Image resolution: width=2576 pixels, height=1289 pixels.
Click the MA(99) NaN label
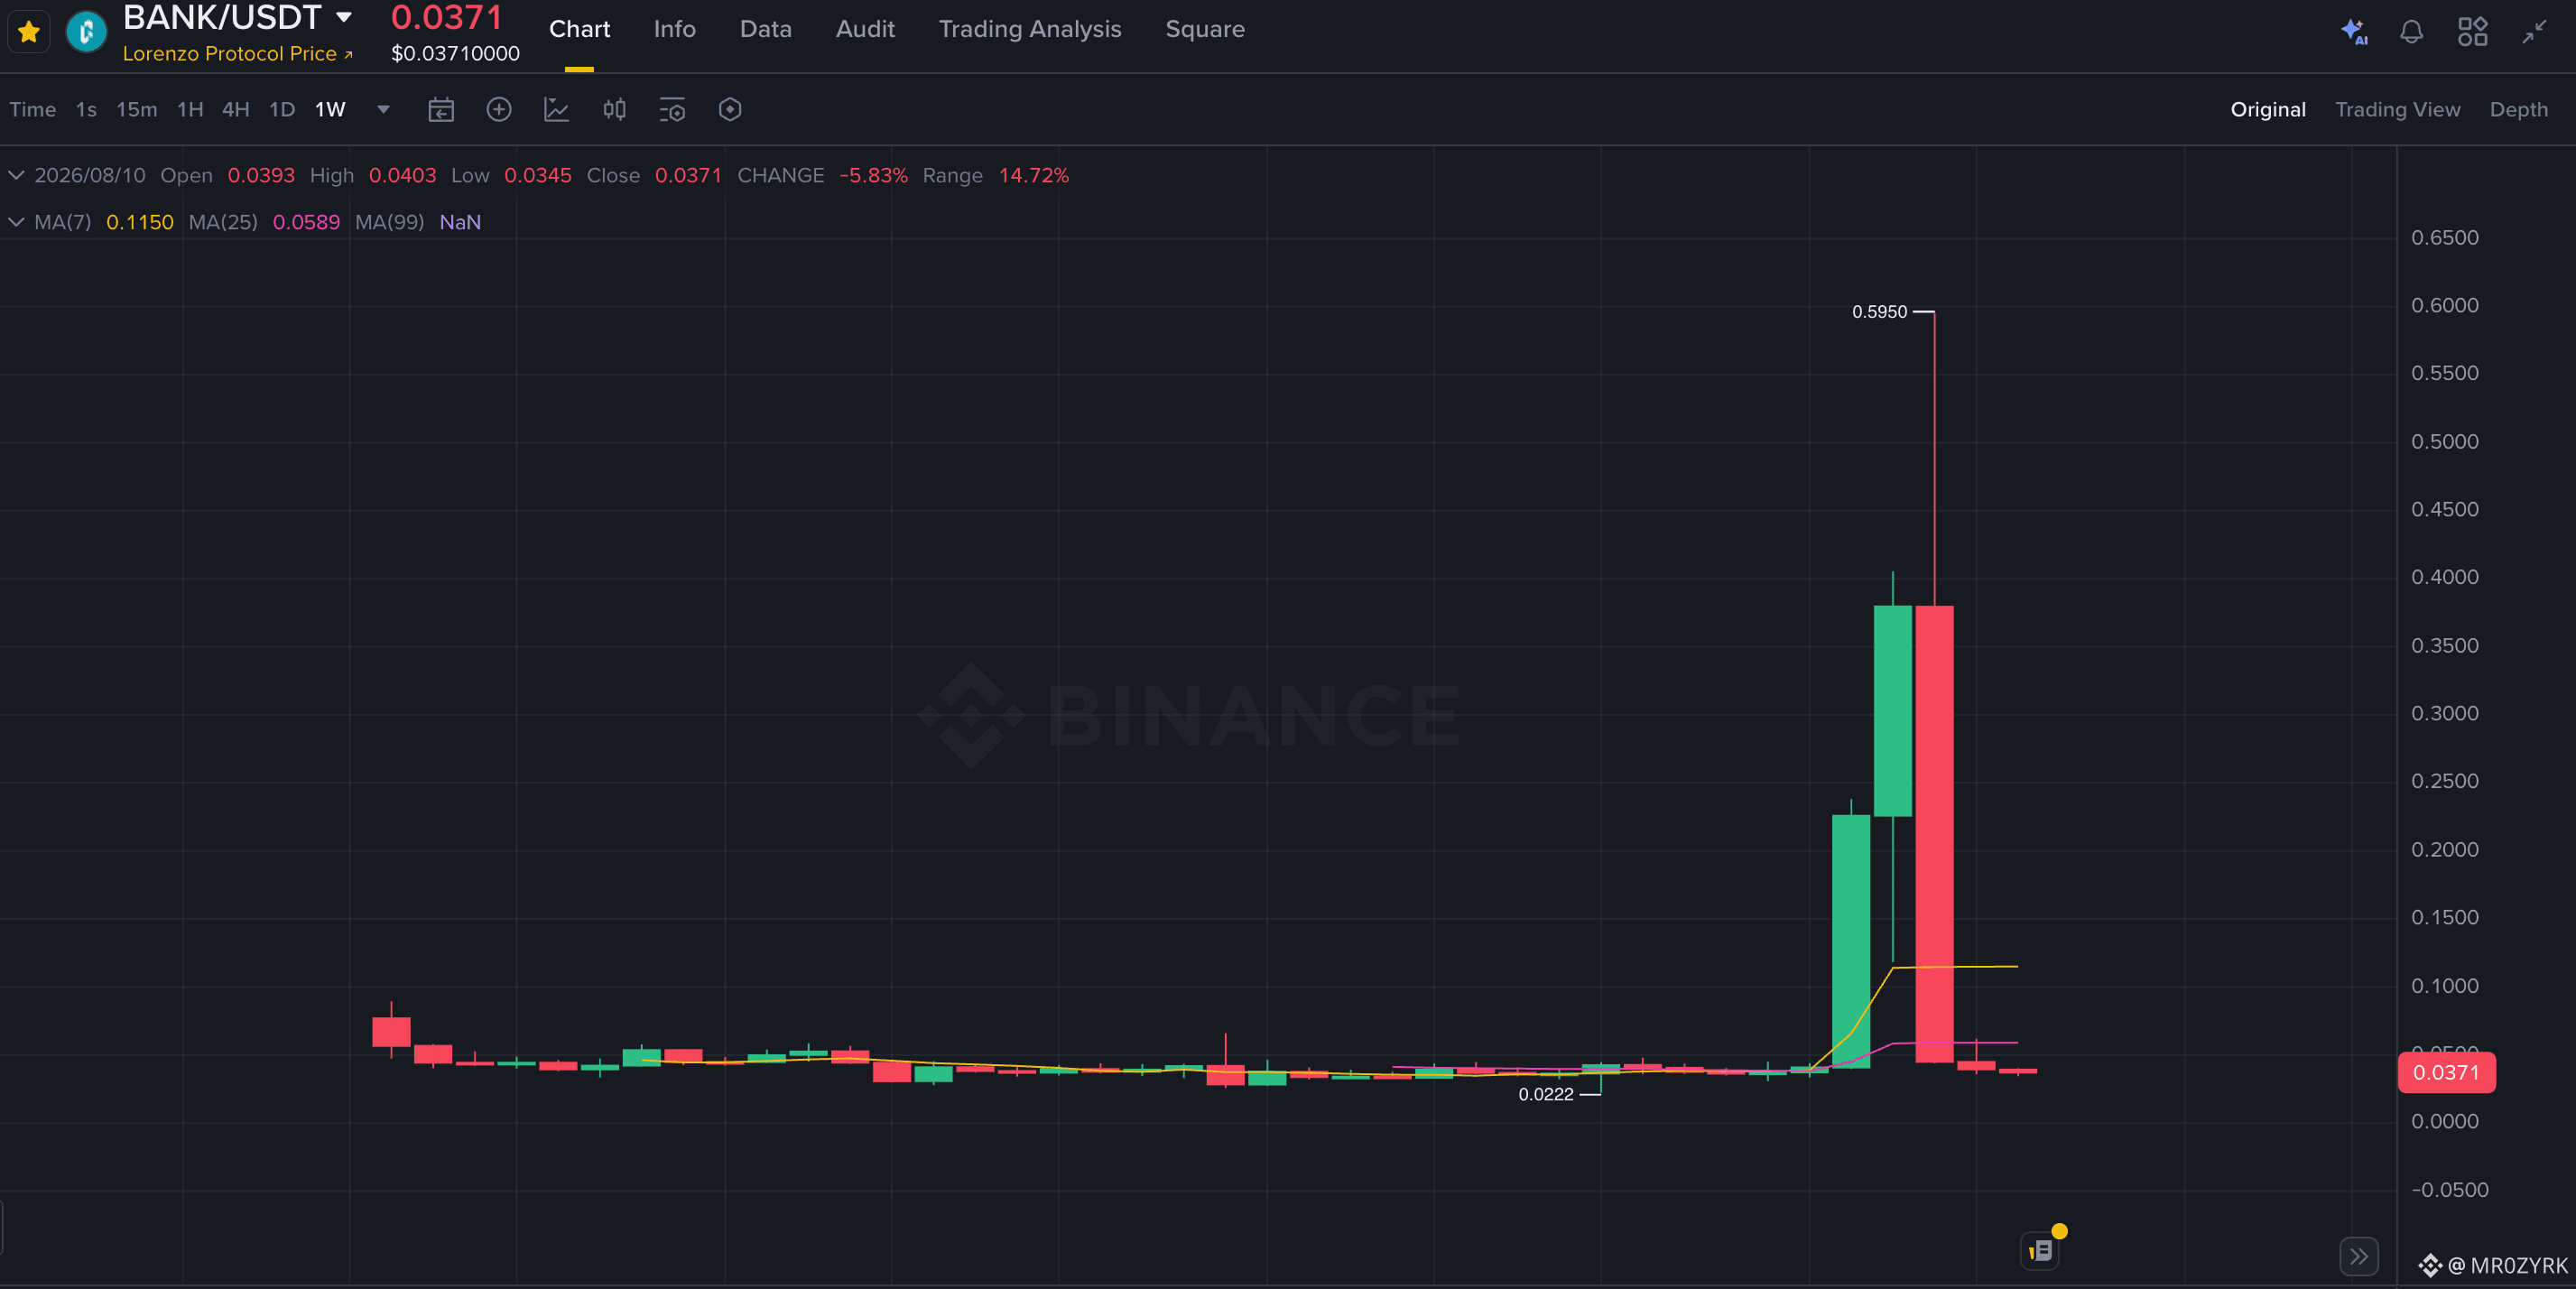tap(460, 222)
